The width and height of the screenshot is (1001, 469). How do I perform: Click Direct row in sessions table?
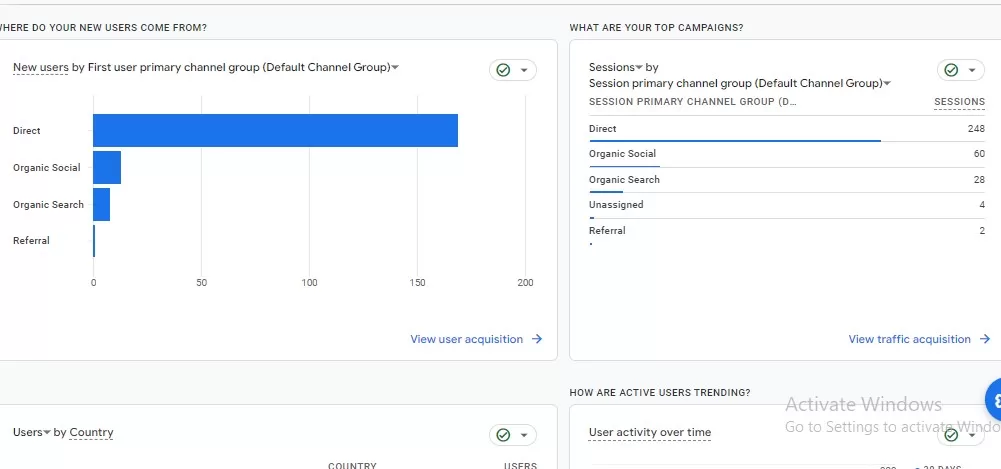[786, 130]
